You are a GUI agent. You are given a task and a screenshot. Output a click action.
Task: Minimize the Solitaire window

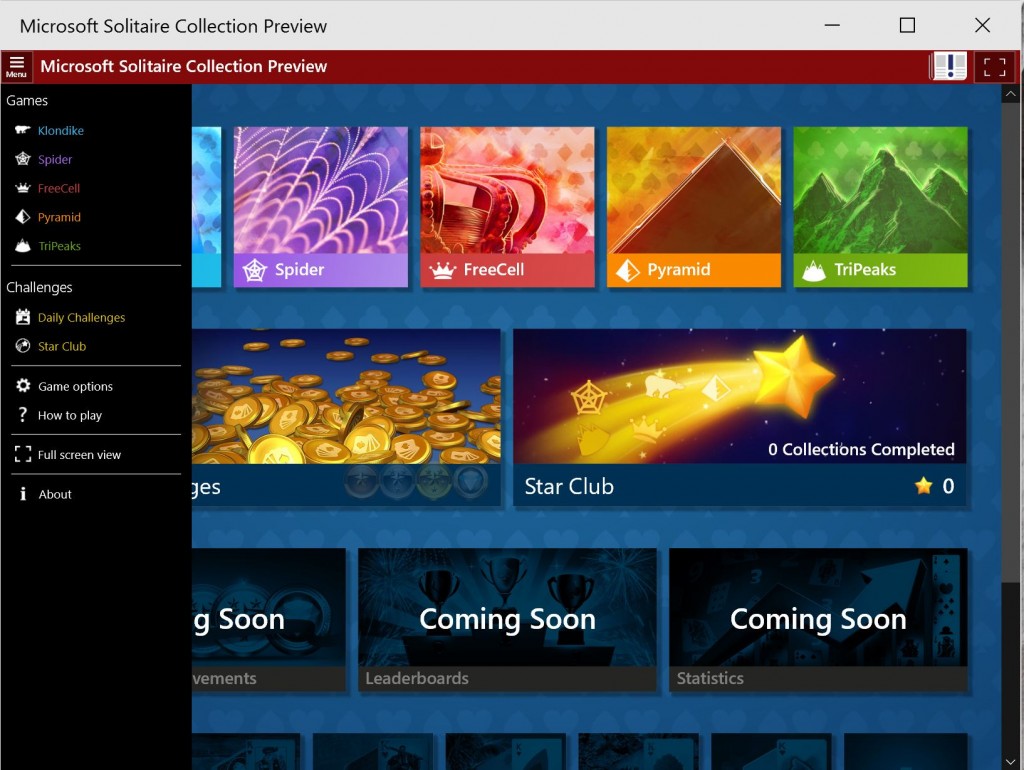832,25
